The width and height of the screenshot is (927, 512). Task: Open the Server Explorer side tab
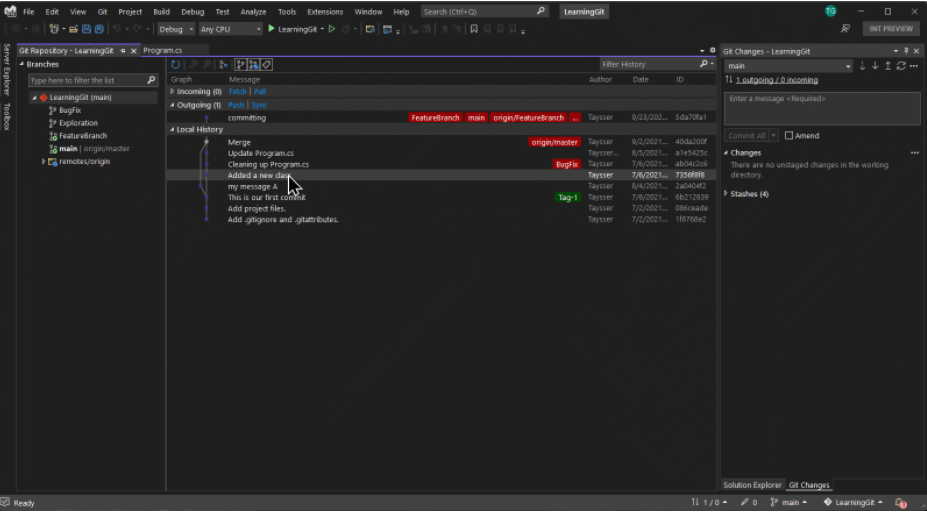[x=7, y=69]
